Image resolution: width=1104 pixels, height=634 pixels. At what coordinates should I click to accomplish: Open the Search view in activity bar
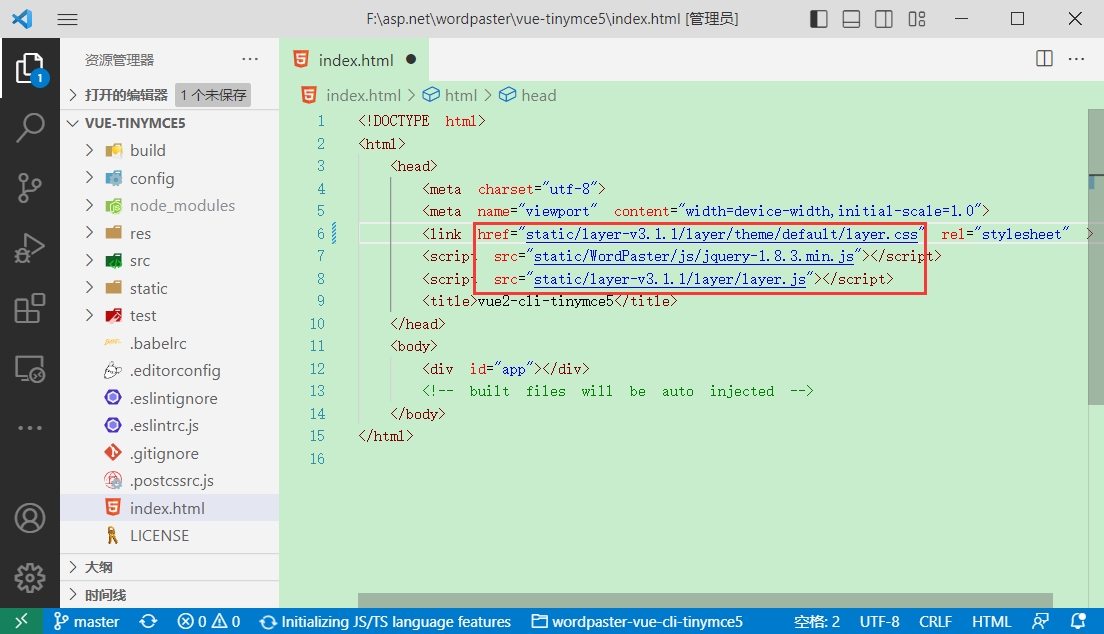(x=30, y=127)
